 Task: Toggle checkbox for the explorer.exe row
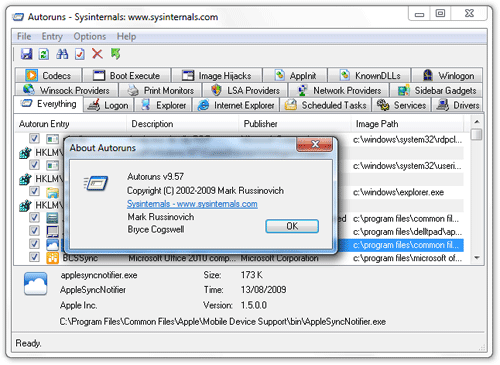(x=34, y=191)
